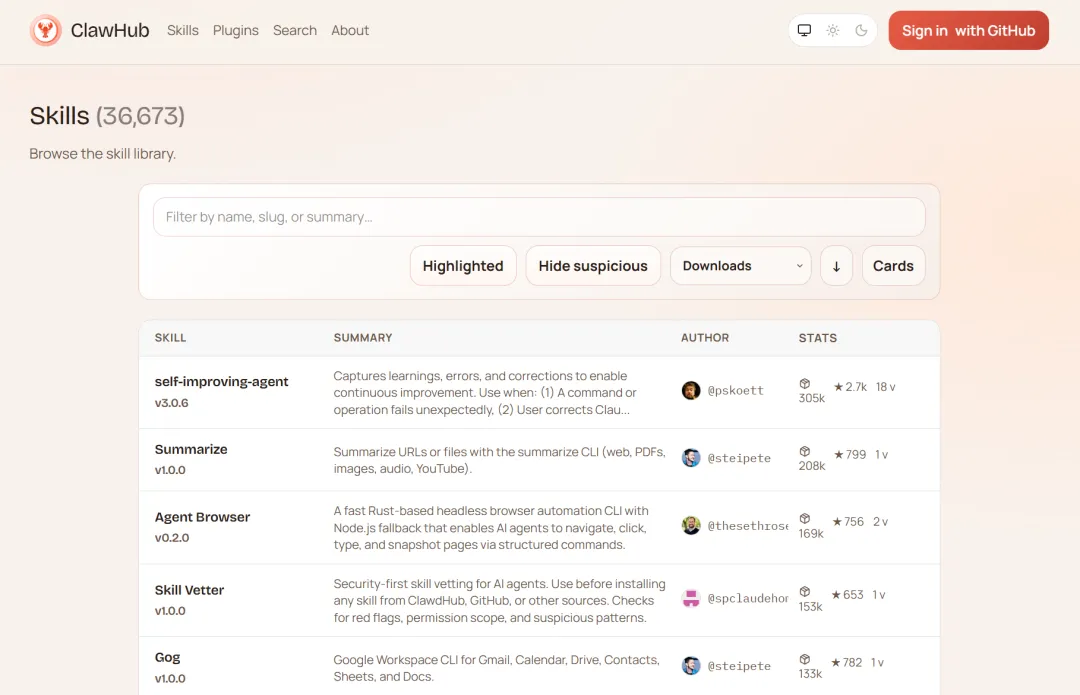Toggle the Hide suspicious filter

592,266
